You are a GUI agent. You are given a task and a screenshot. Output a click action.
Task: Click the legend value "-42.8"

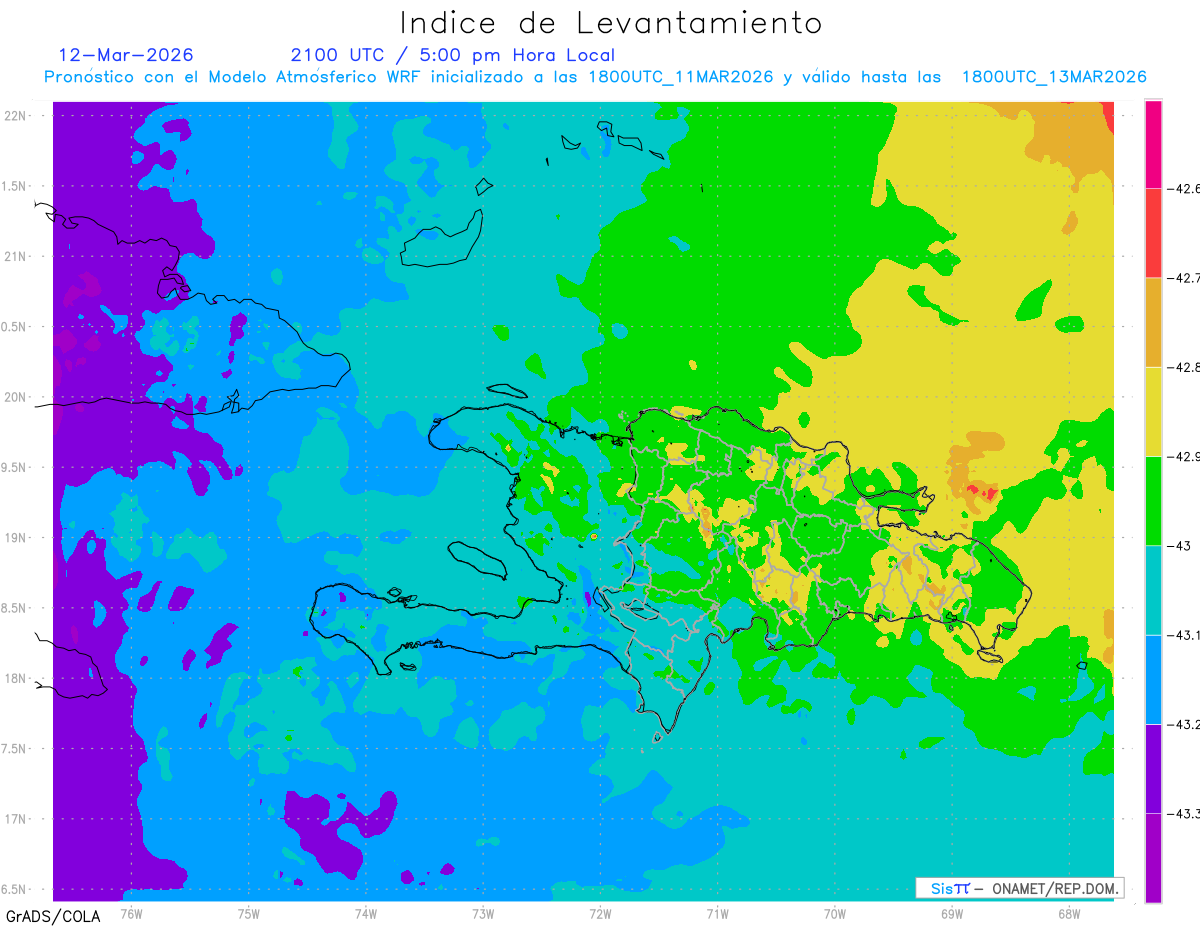(x=1183, y=367)
